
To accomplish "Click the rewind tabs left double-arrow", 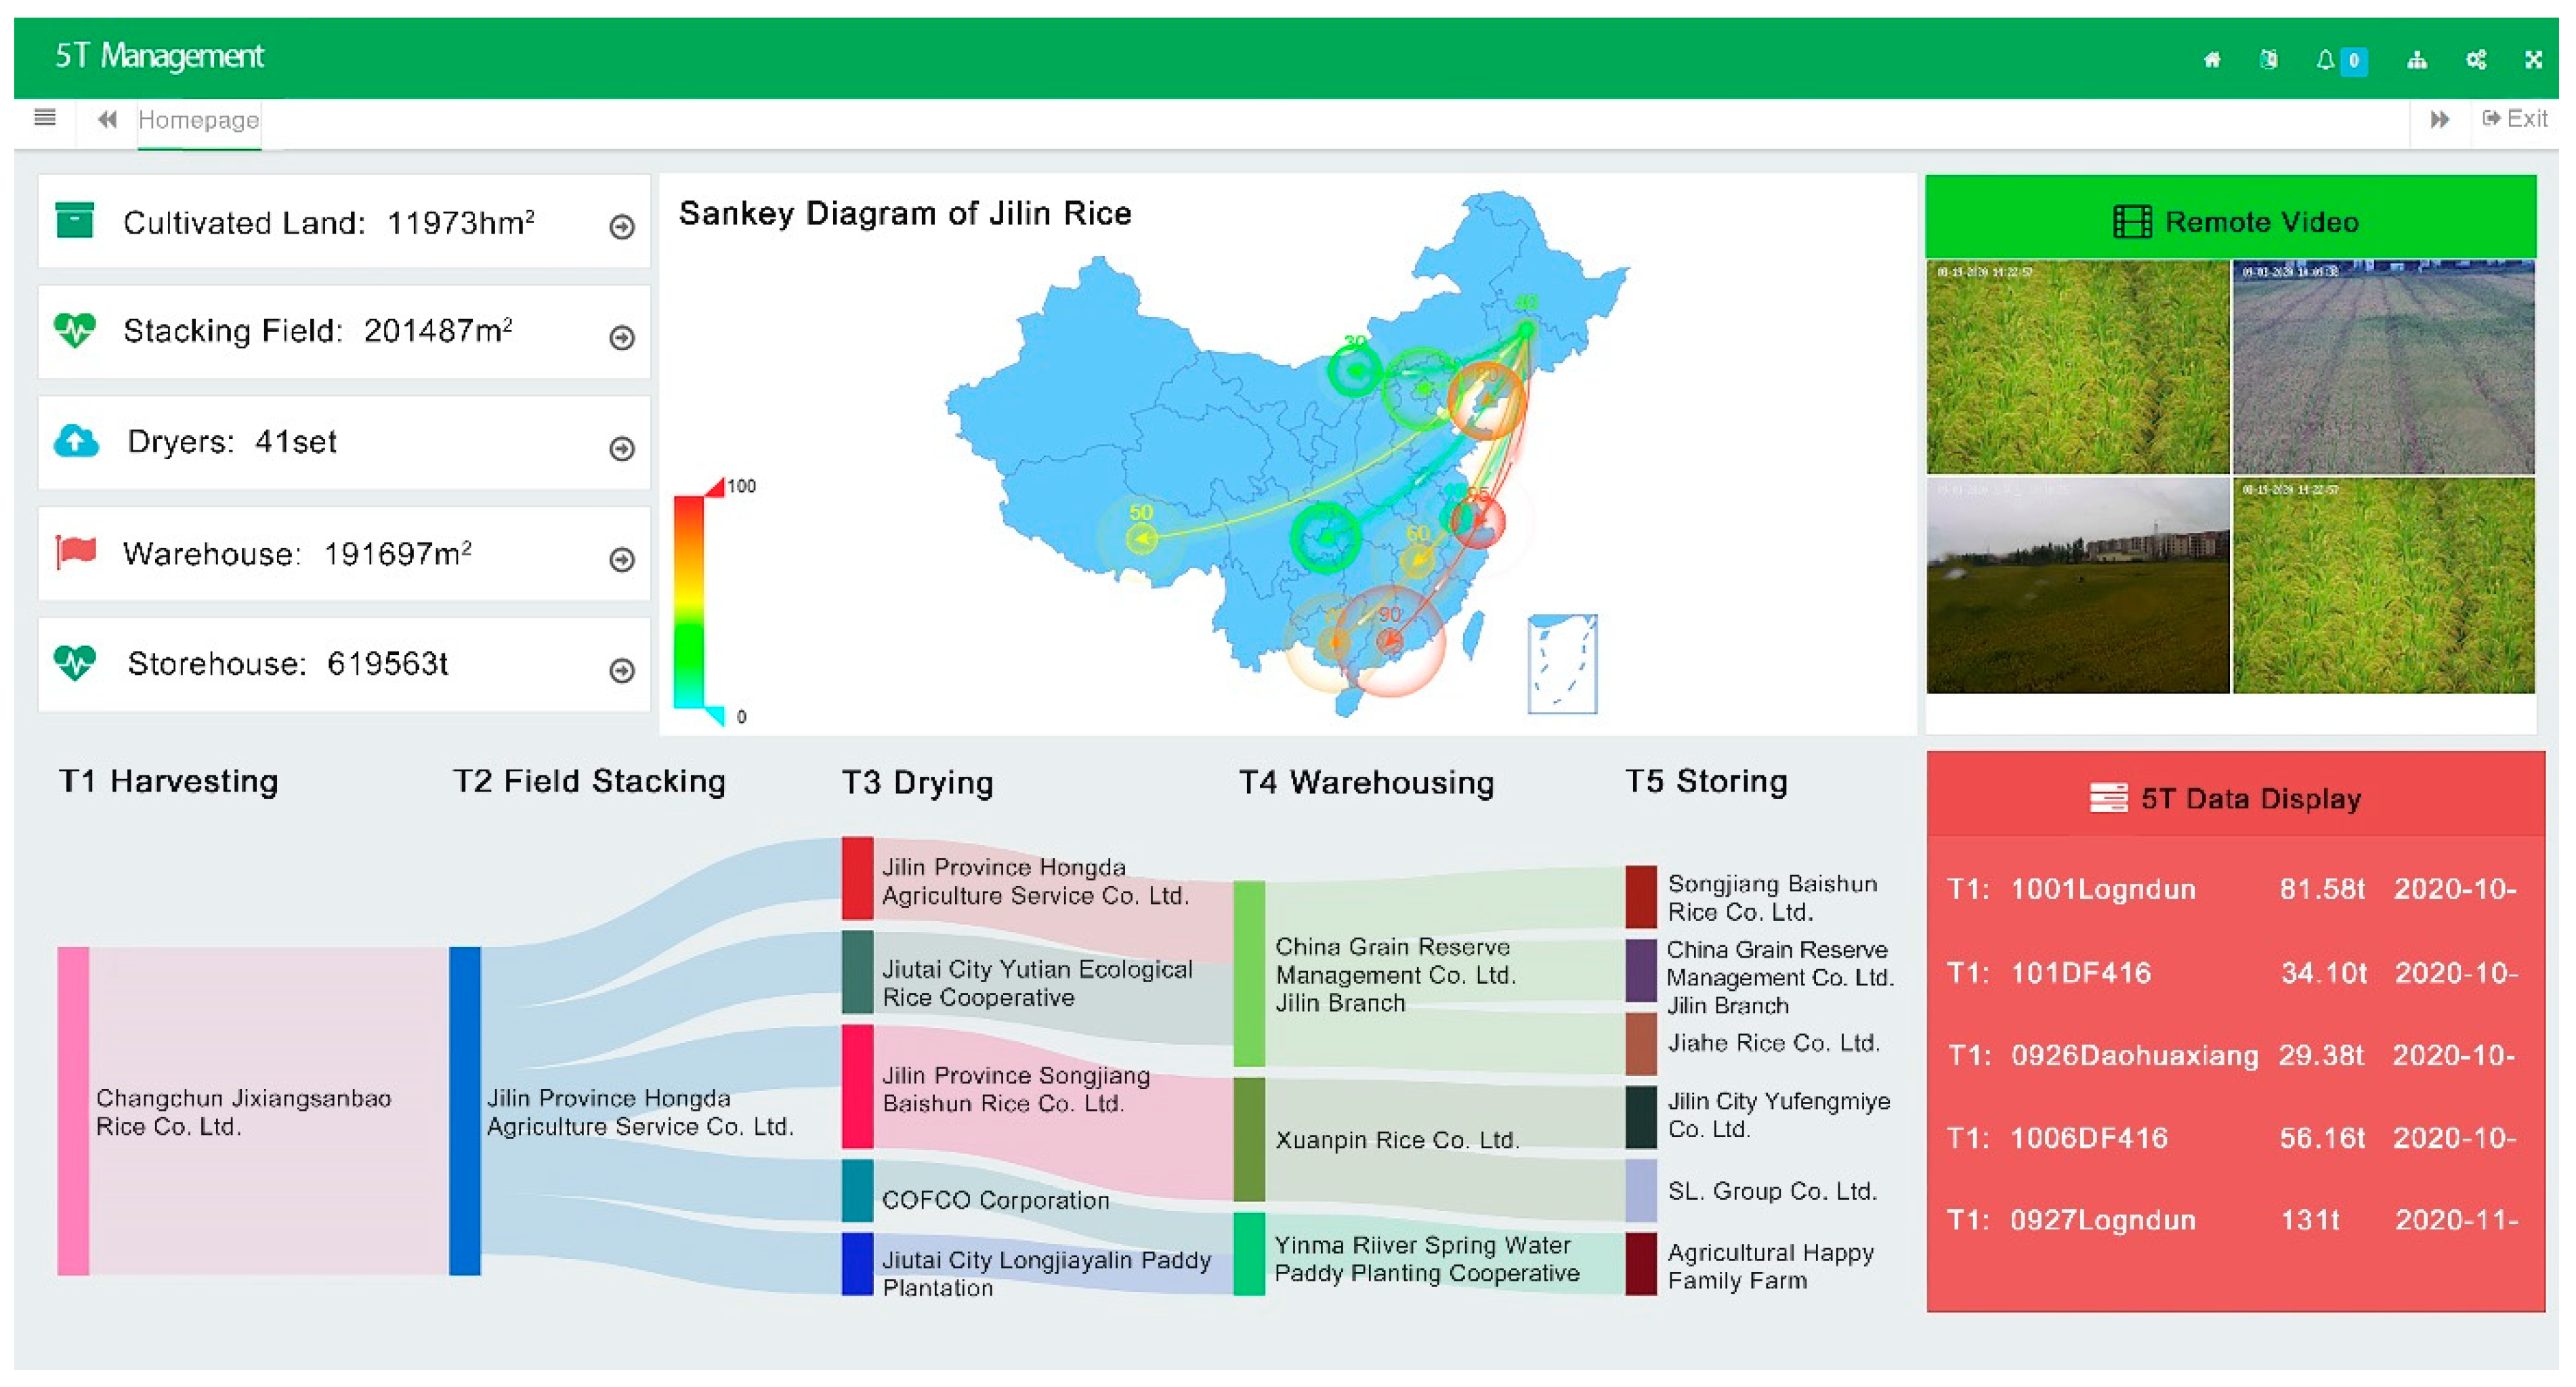I will [x=107, y=119].
